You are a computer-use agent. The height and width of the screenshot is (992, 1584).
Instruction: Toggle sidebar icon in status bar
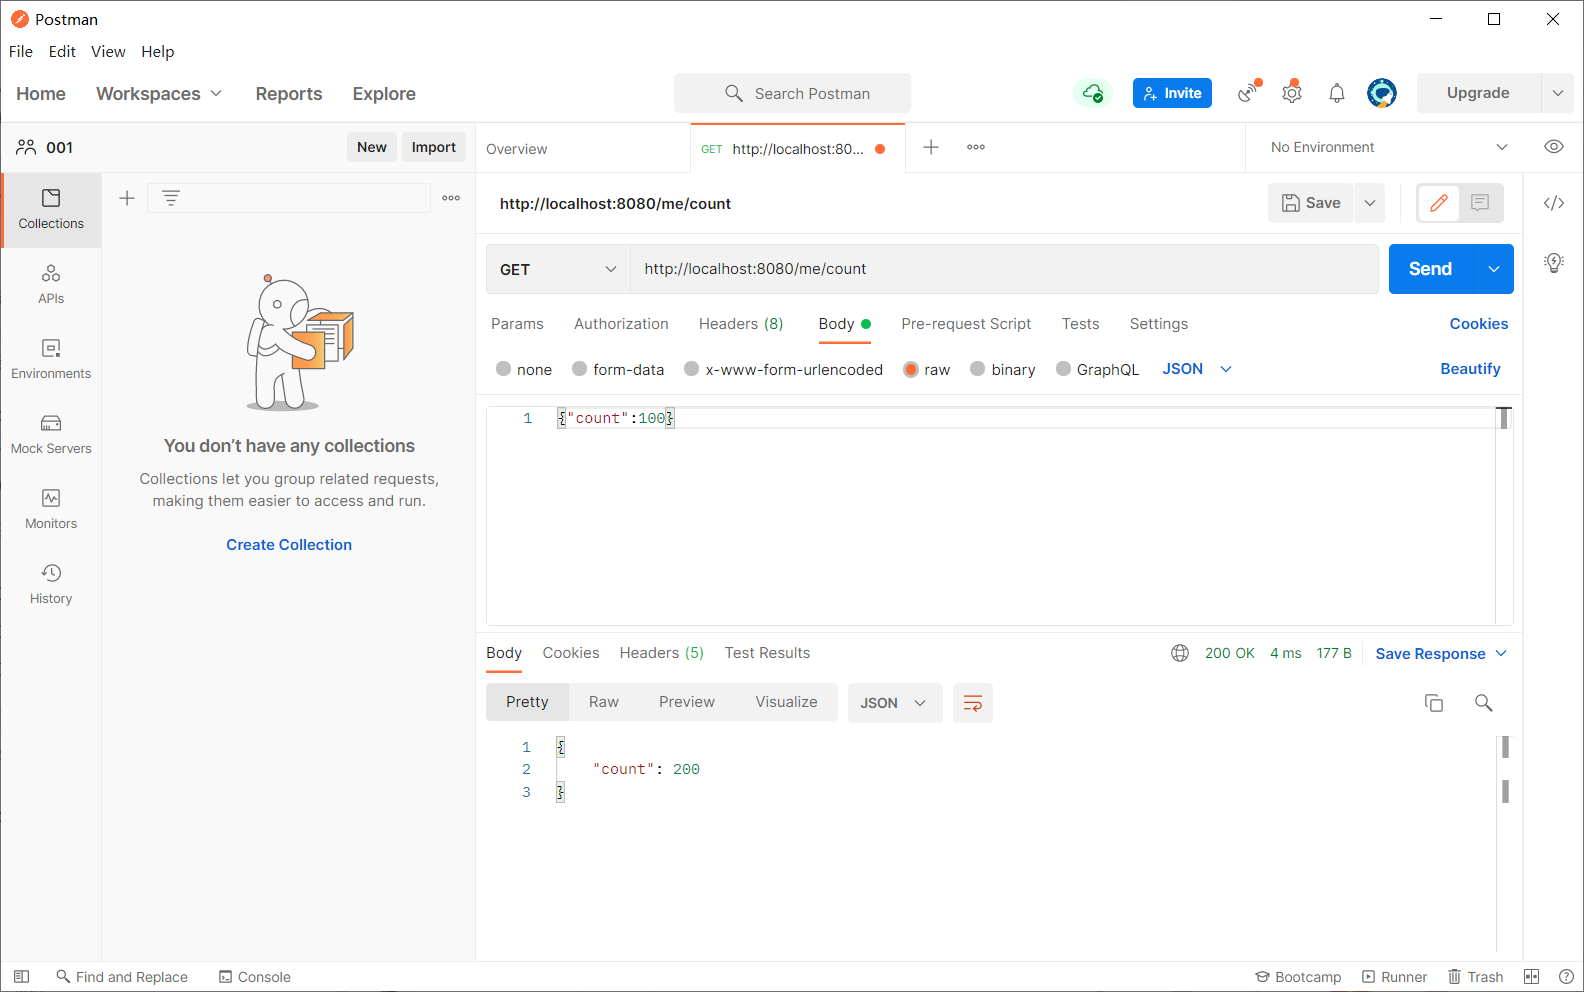(x=21, y=977)
